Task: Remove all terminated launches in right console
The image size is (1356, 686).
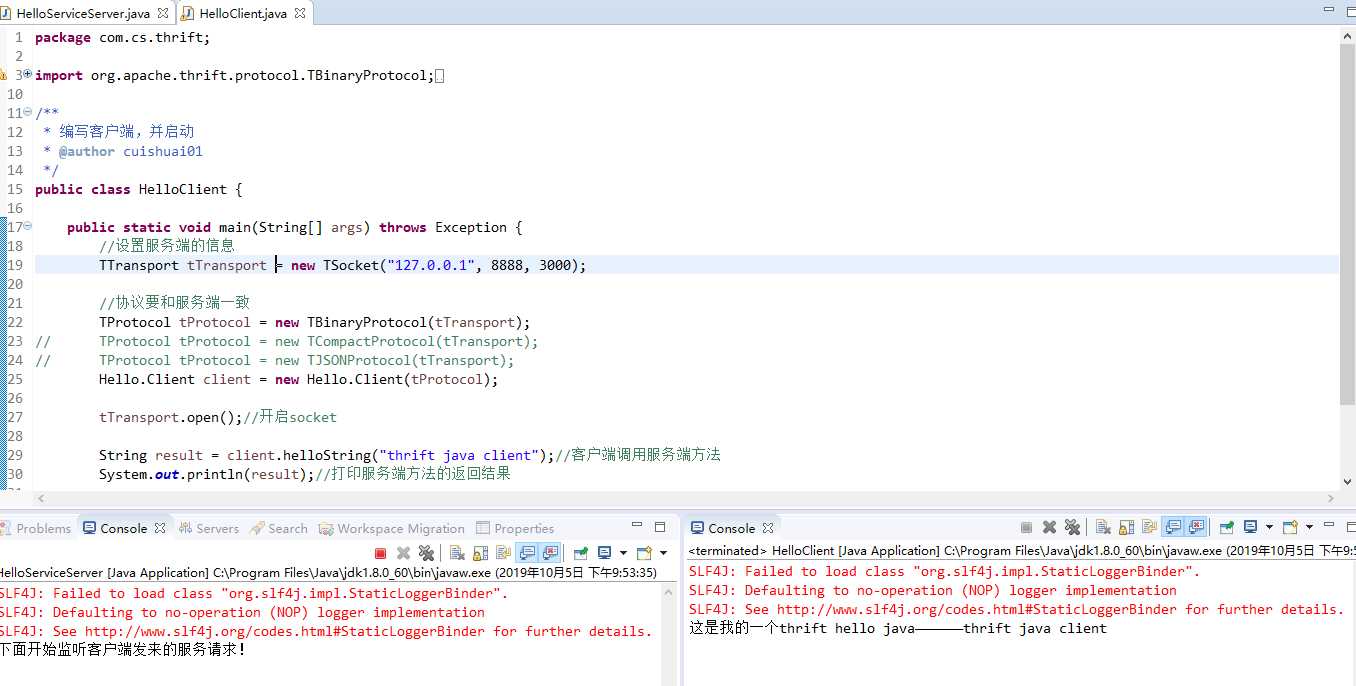Action: click(1072, 527)
